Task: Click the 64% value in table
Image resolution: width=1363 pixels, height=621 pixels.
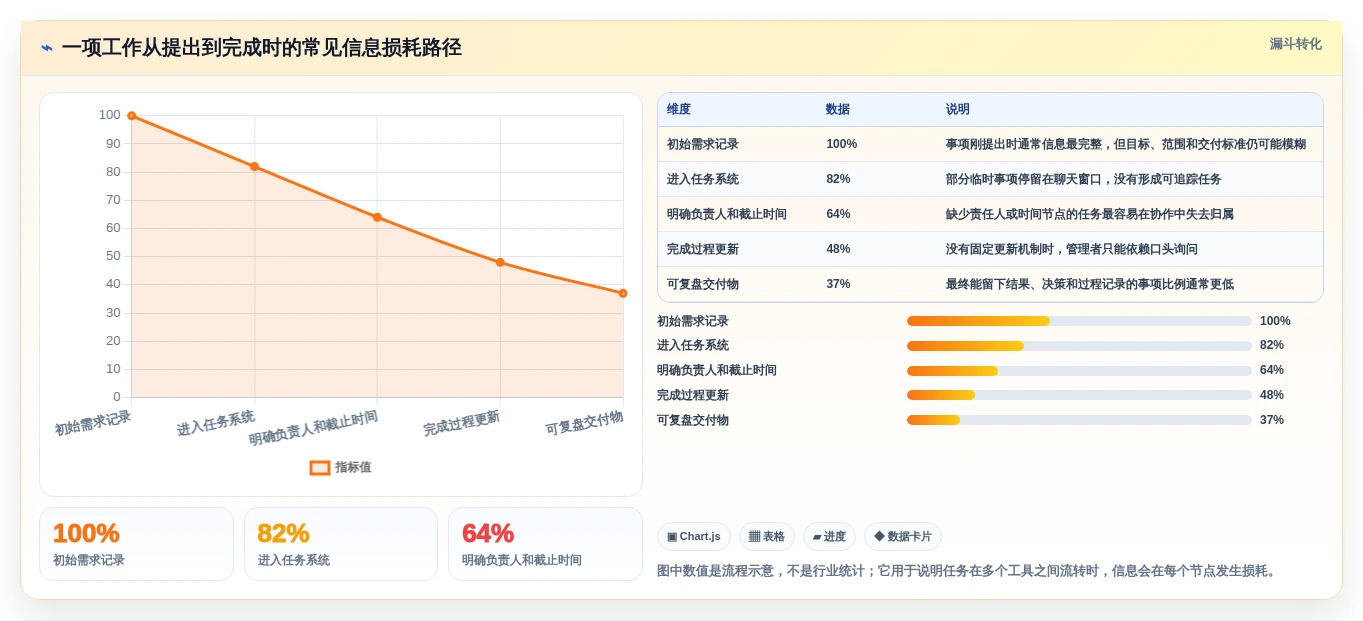Action: pos(838,214)
